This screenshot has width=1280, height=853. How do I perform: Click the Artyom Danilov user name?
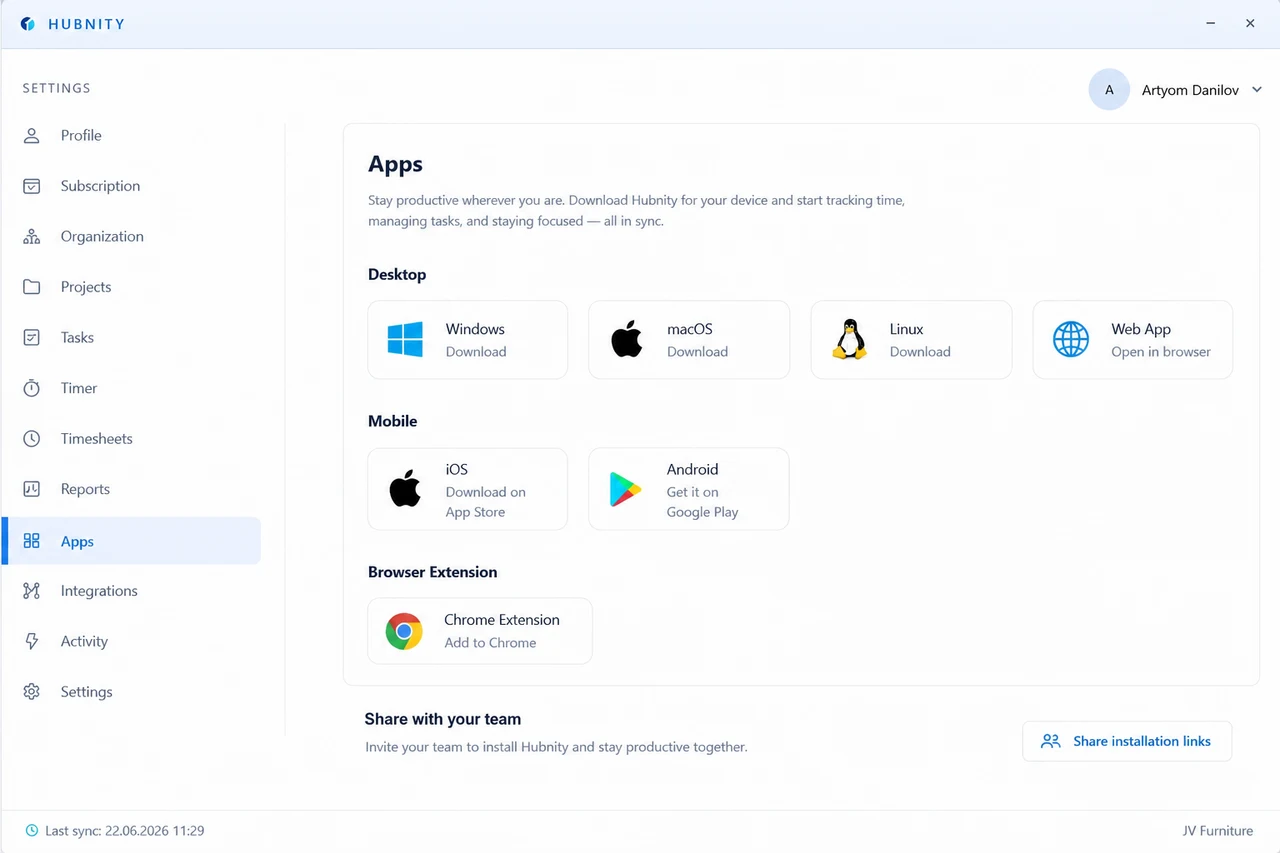click(1190, 90)
